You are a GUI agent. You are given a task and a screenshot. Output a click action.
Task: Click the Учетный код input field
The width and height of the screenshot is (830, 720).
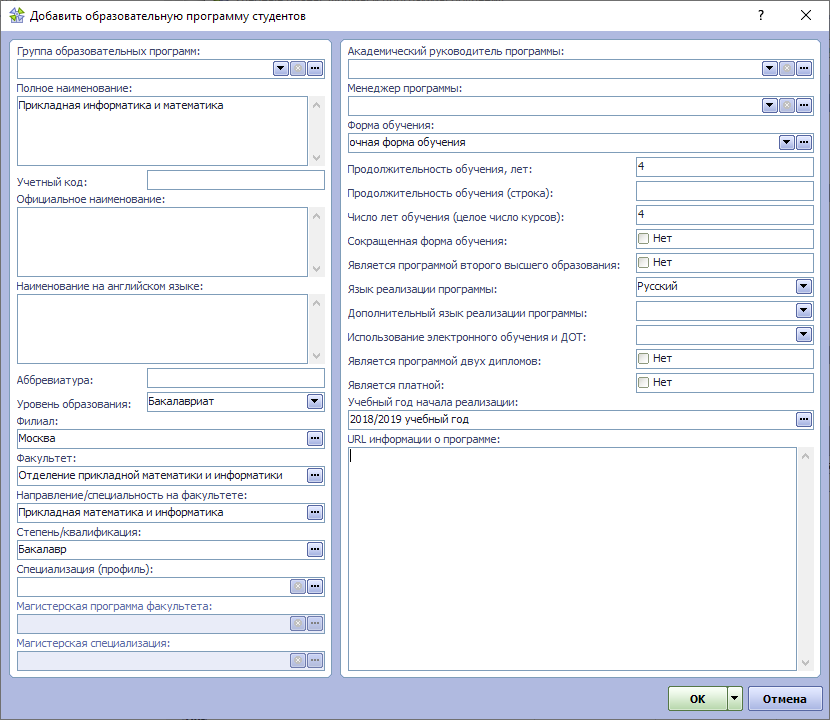tap(236, 180)
